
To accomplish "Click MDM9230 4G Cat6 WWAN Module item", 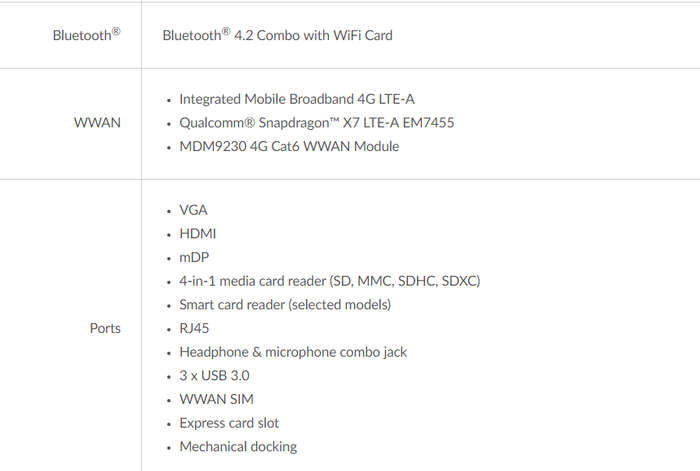I will (x=289, y=146).
